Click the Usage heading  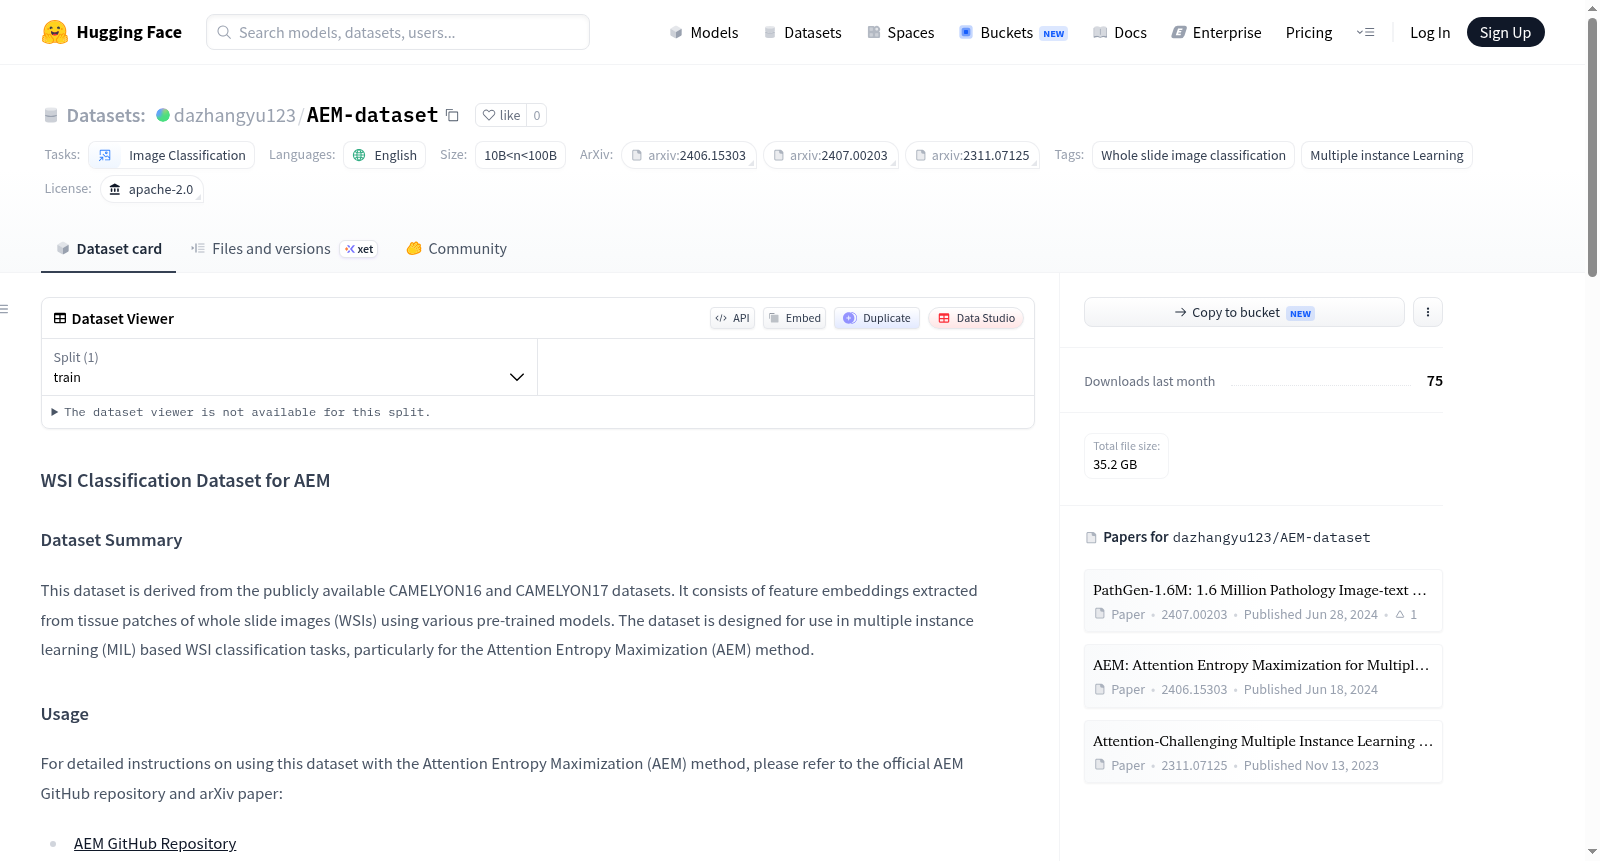pyautogui.click(x=65, y=714)
